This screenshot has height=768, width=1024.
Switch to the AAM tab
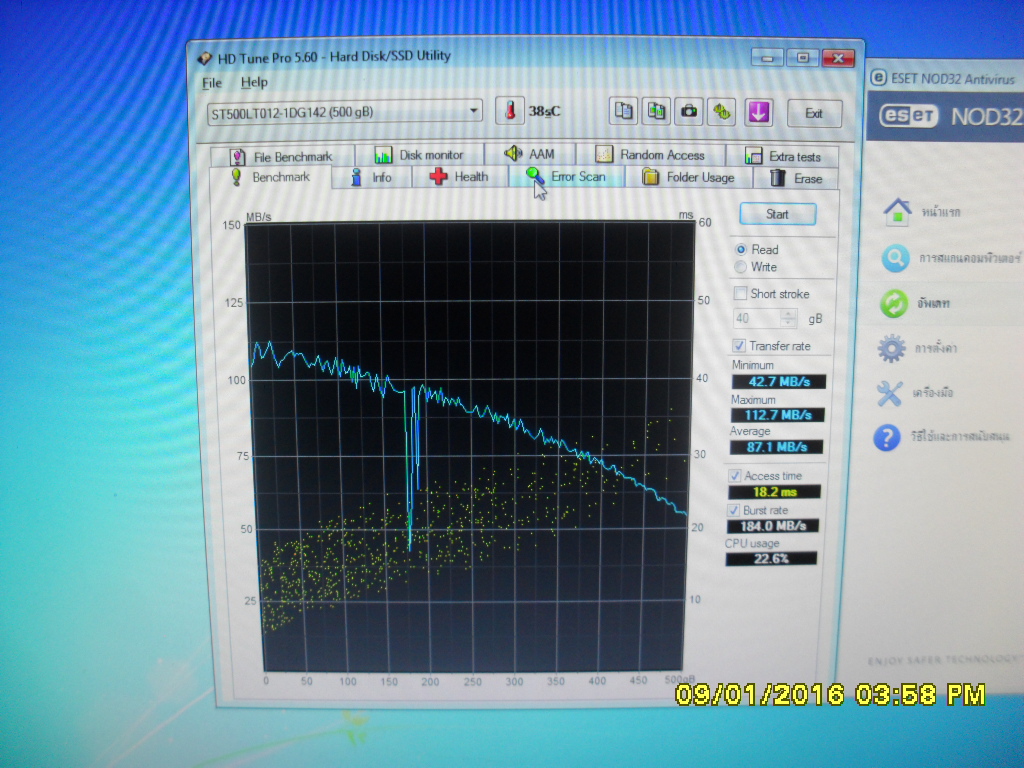coord(530,154)
